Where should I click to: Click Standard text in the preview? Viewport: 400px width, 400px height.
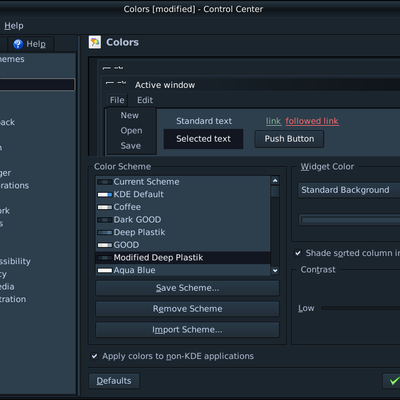point(204,121)
